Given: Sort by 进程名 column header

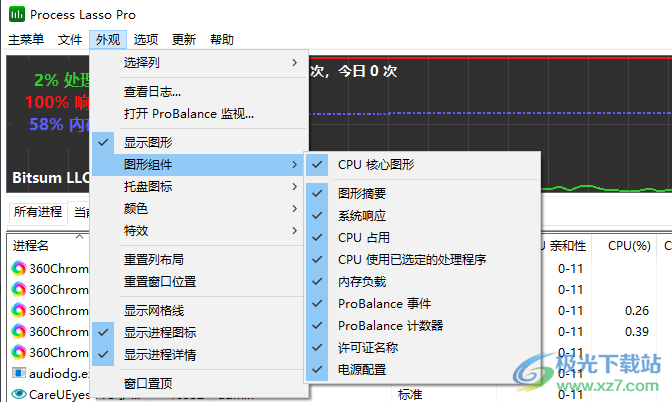Looking at the screenshot, I should 31,246.
